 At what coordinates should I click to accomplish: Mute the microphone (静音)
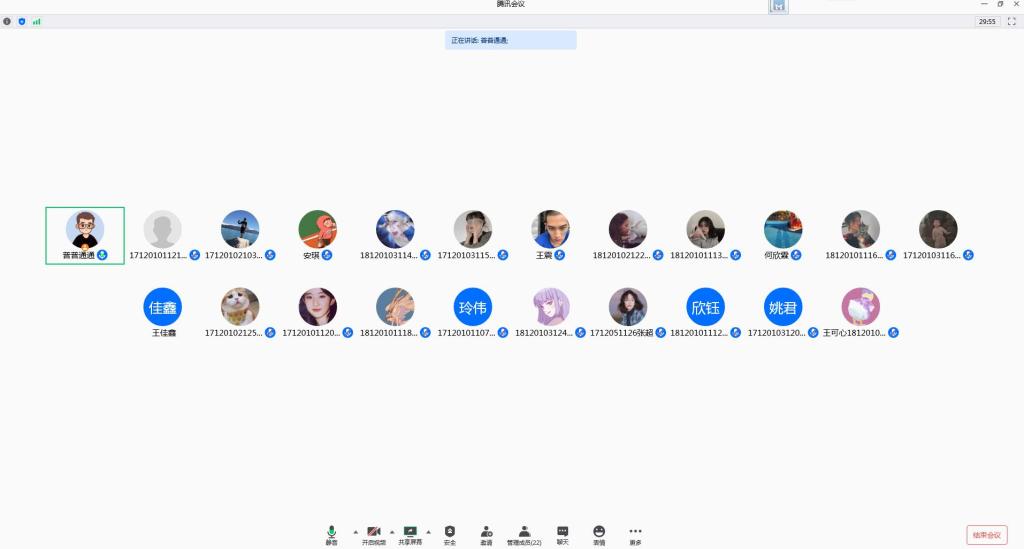[x=331, y=534]
